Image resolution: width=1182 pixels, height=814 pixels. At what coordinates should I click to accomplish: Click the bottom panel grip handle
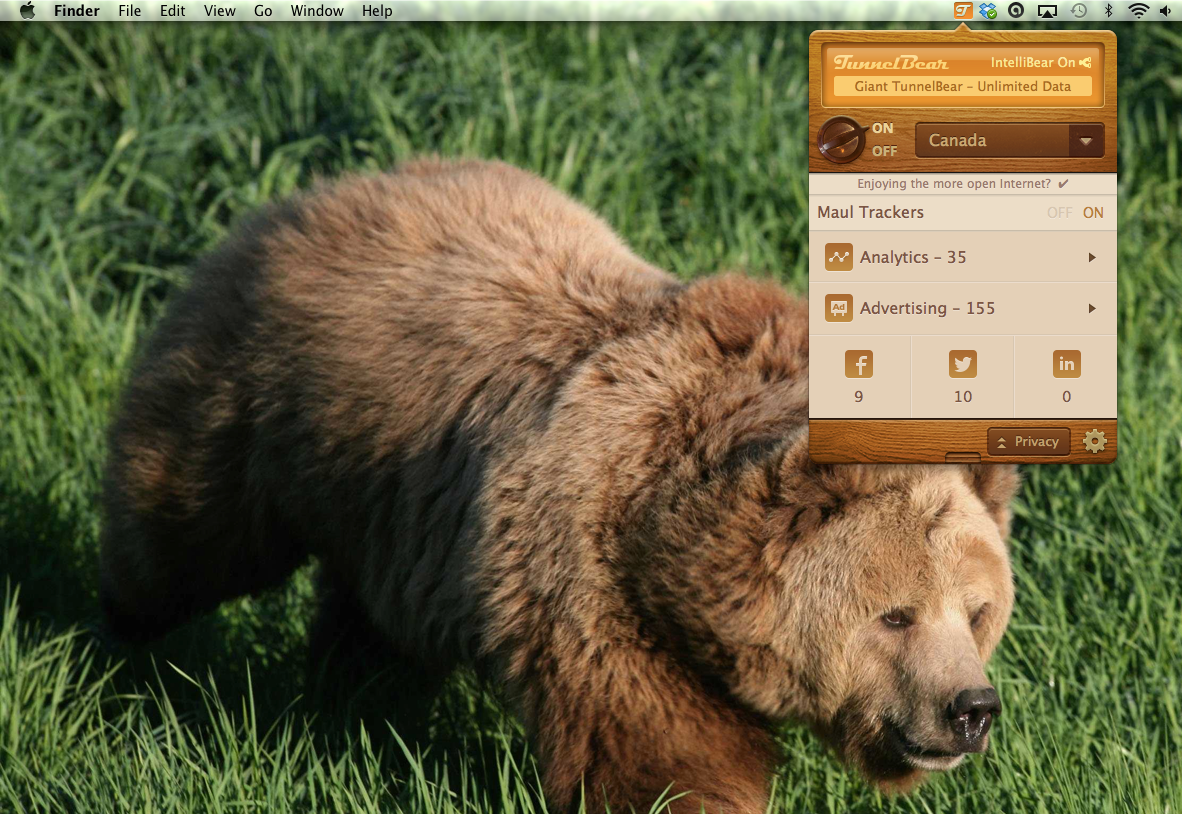963,457
